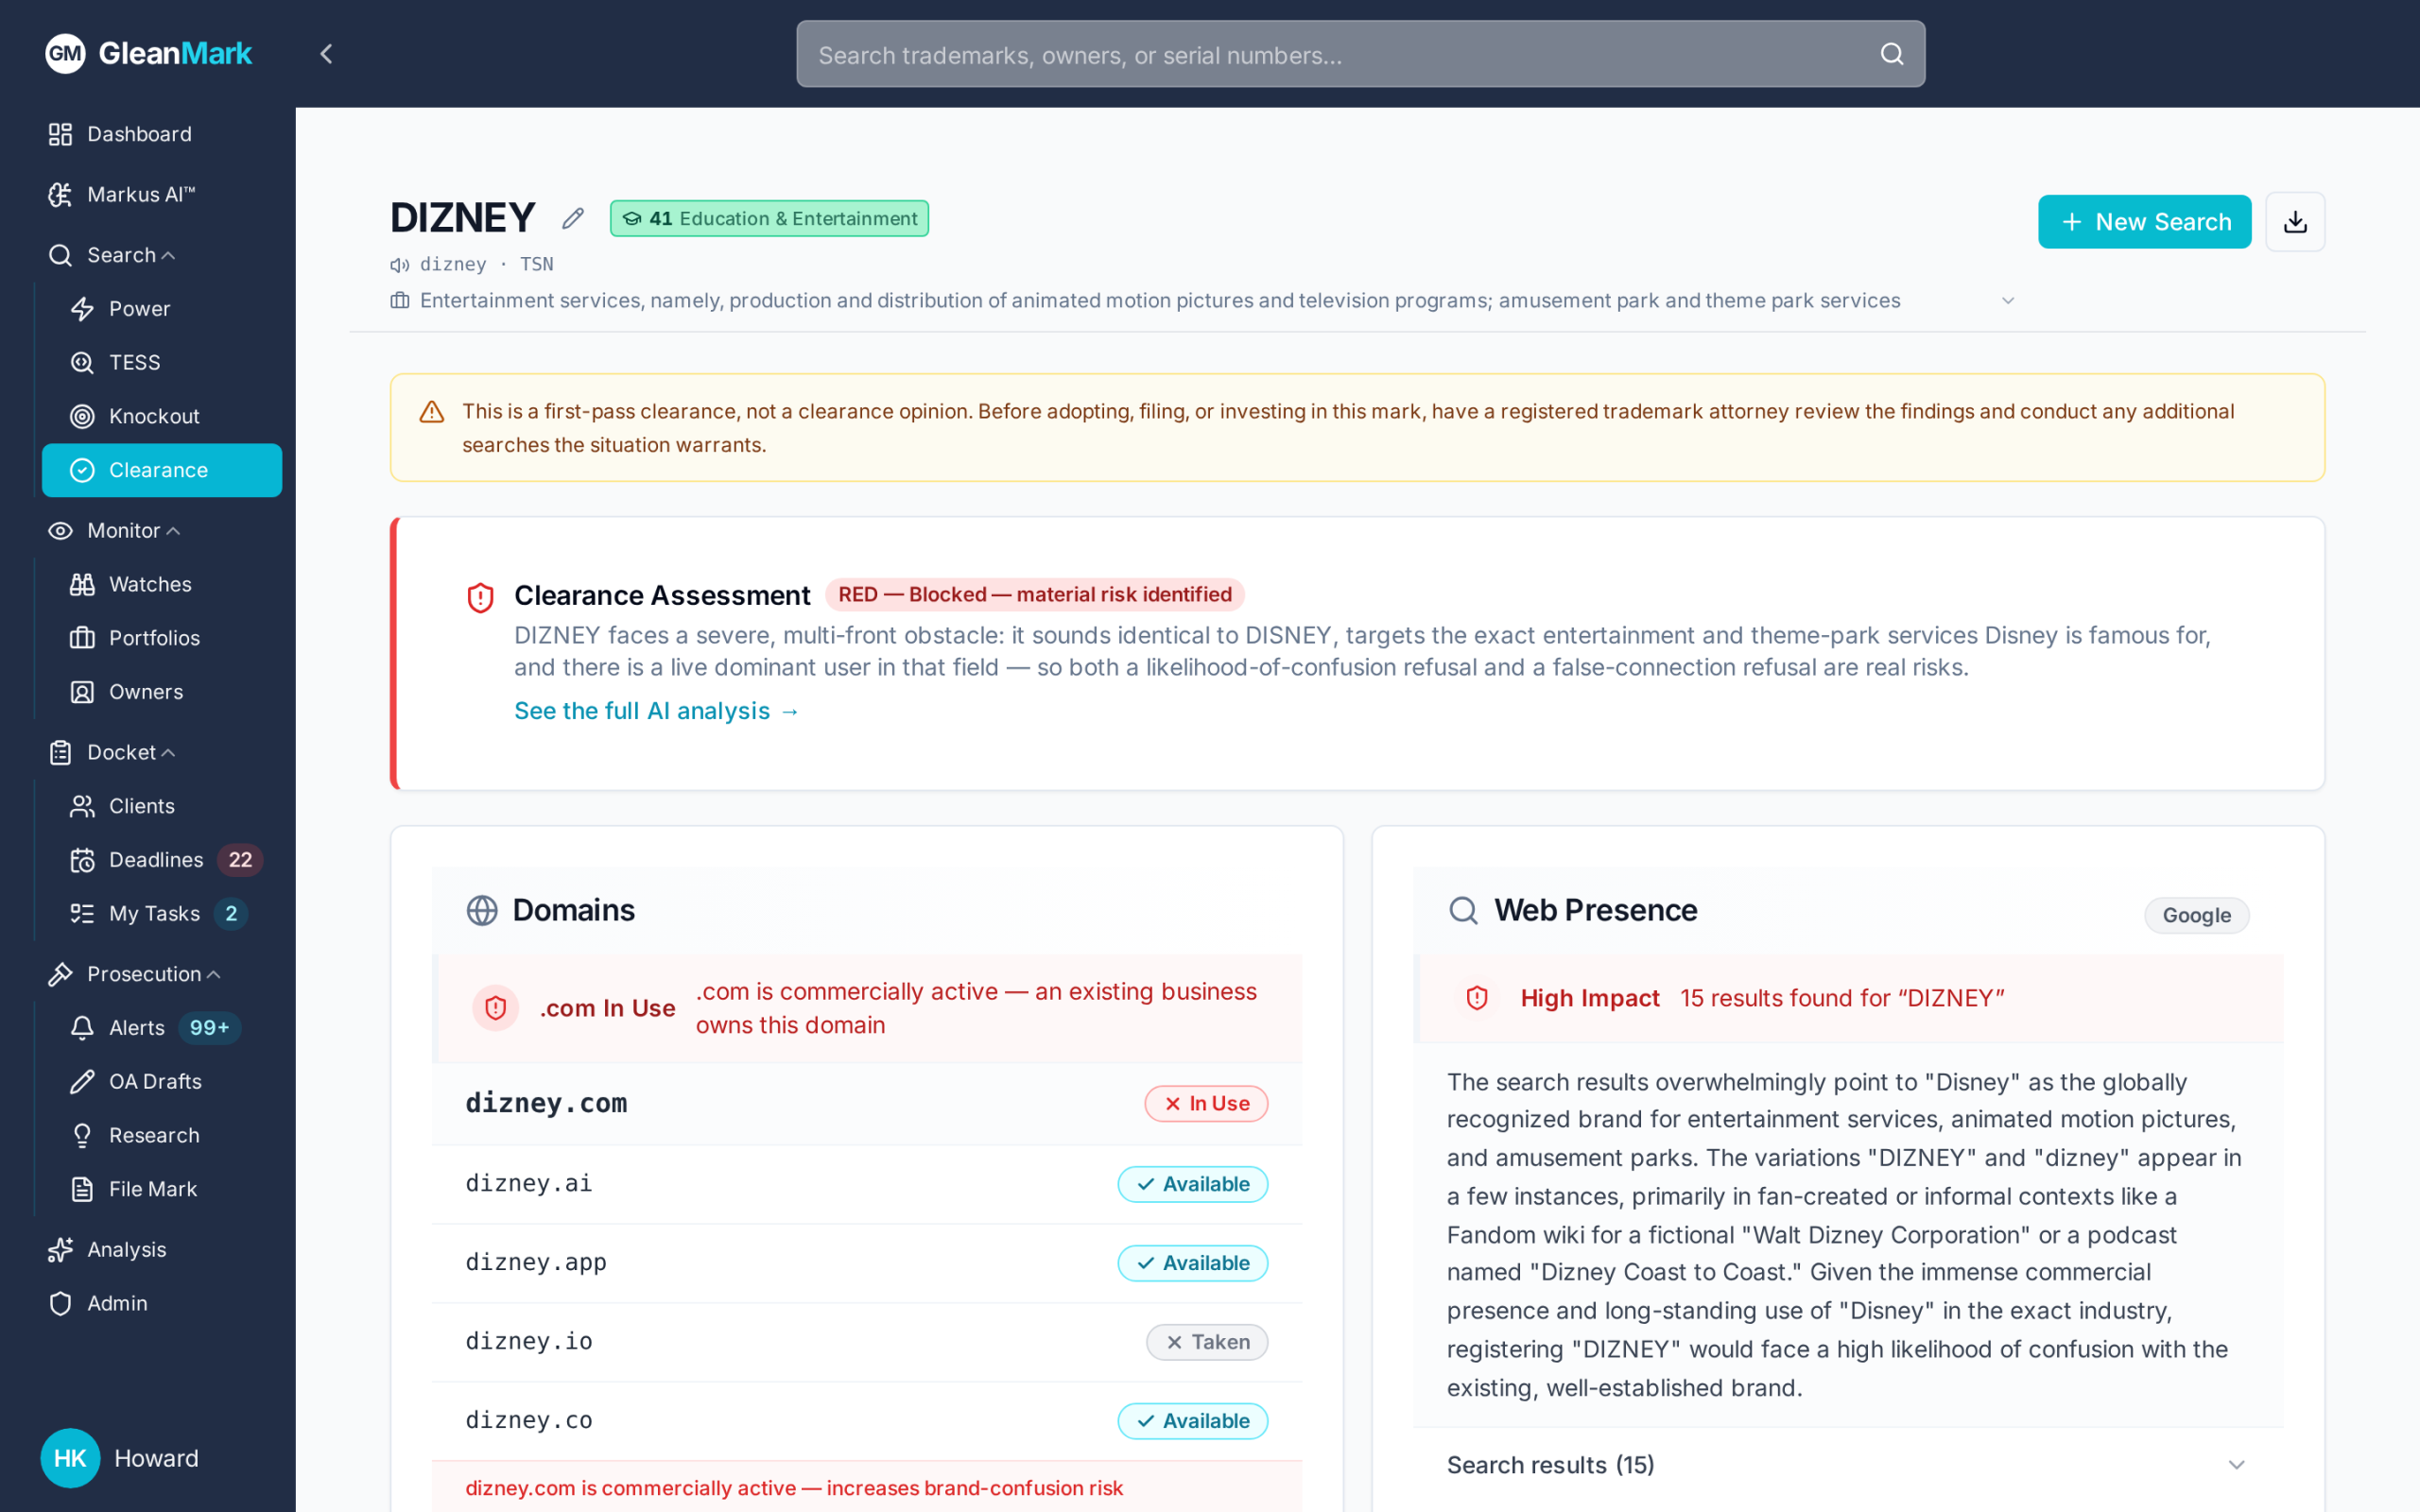Click the Clearance Assessment shield alert icon
This screenshot has width=2420, height=1512.
481,597
